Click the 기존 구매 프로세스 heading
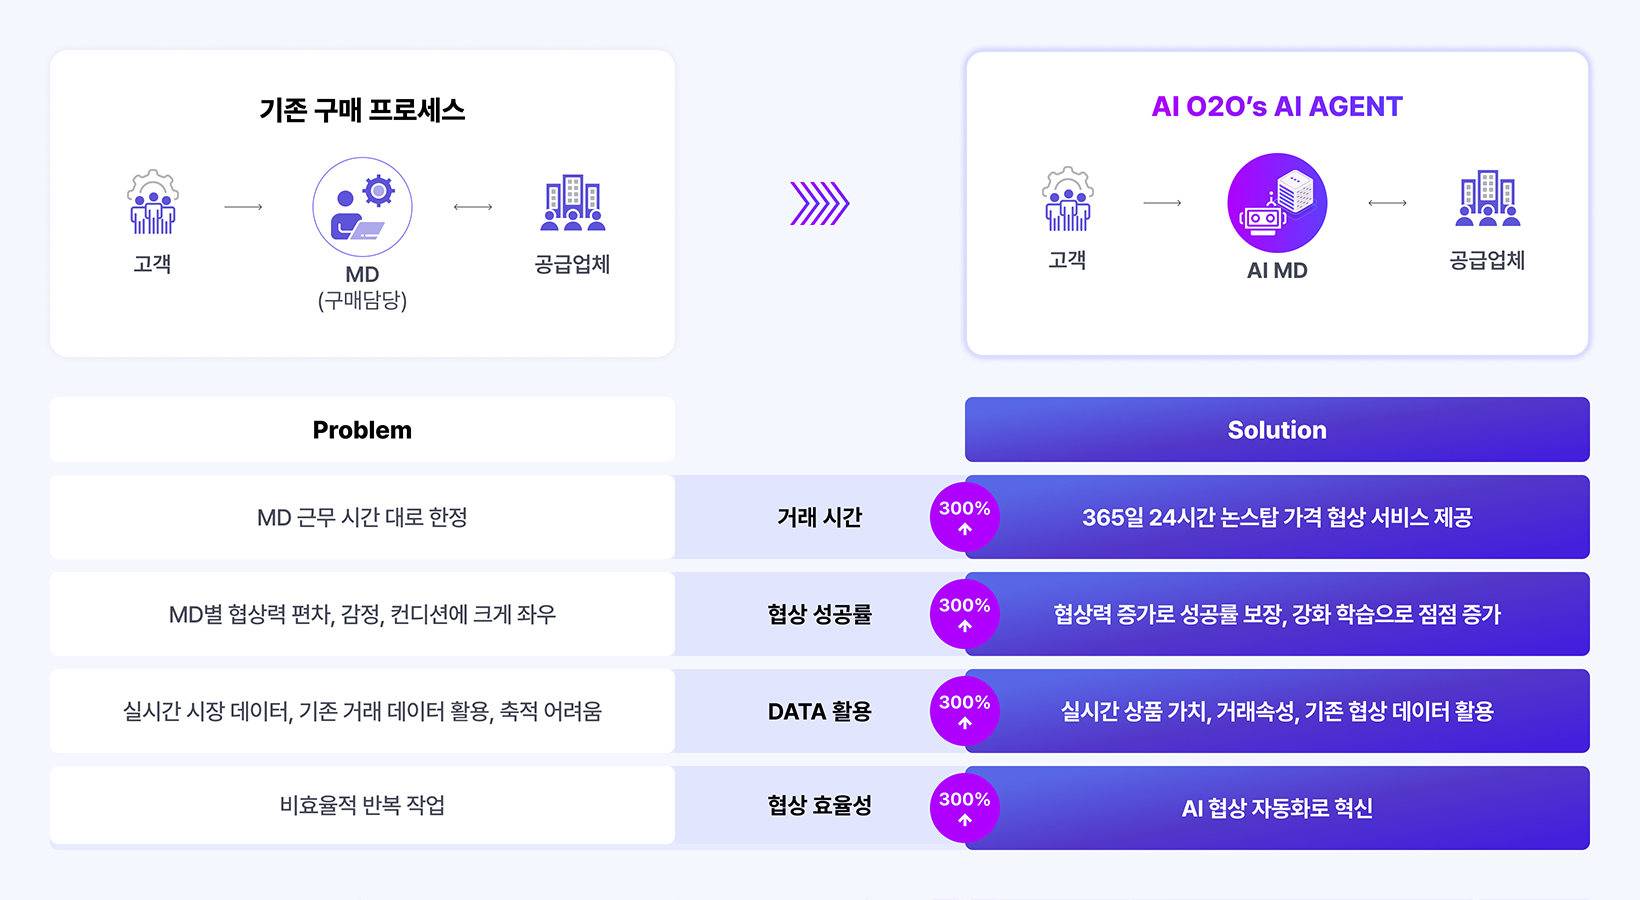Viewport: 1640px width, 900px height. pos(362,110)
